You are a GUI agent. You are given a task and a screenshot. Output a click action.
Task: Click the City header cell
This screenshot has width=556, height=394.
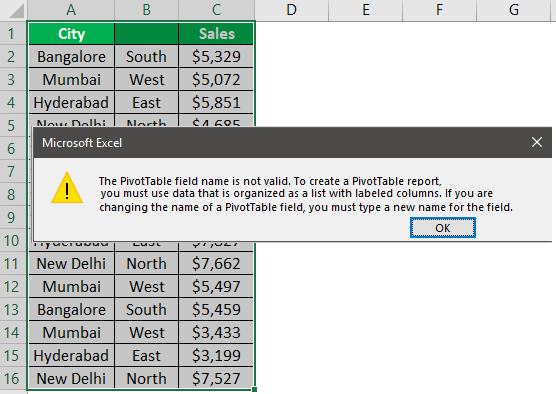pyautogui.click(x=71, y=34)
